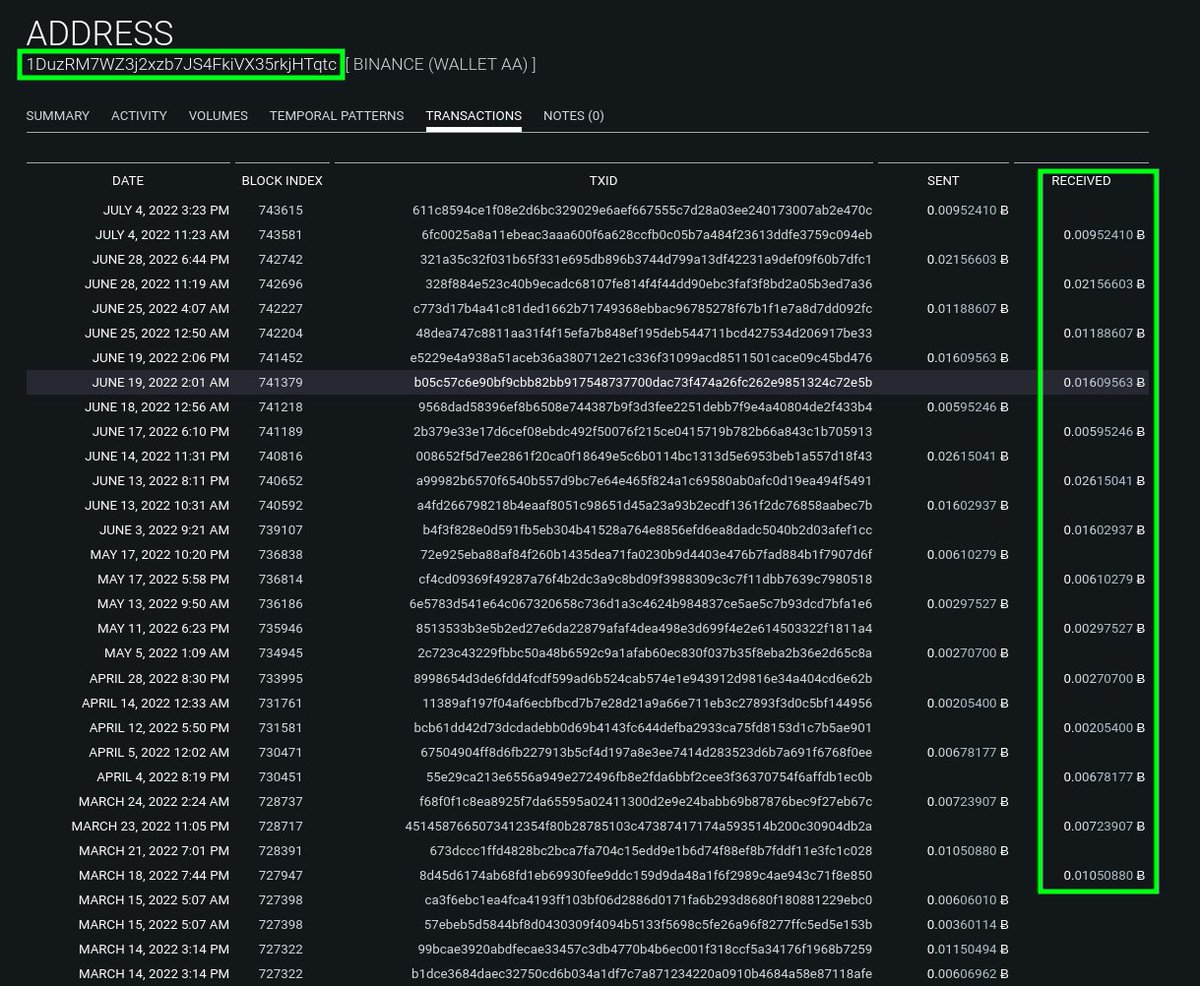The height and width of the screenshot is (986, 1200).
Task: Click block index 727947
Action: 280,875
